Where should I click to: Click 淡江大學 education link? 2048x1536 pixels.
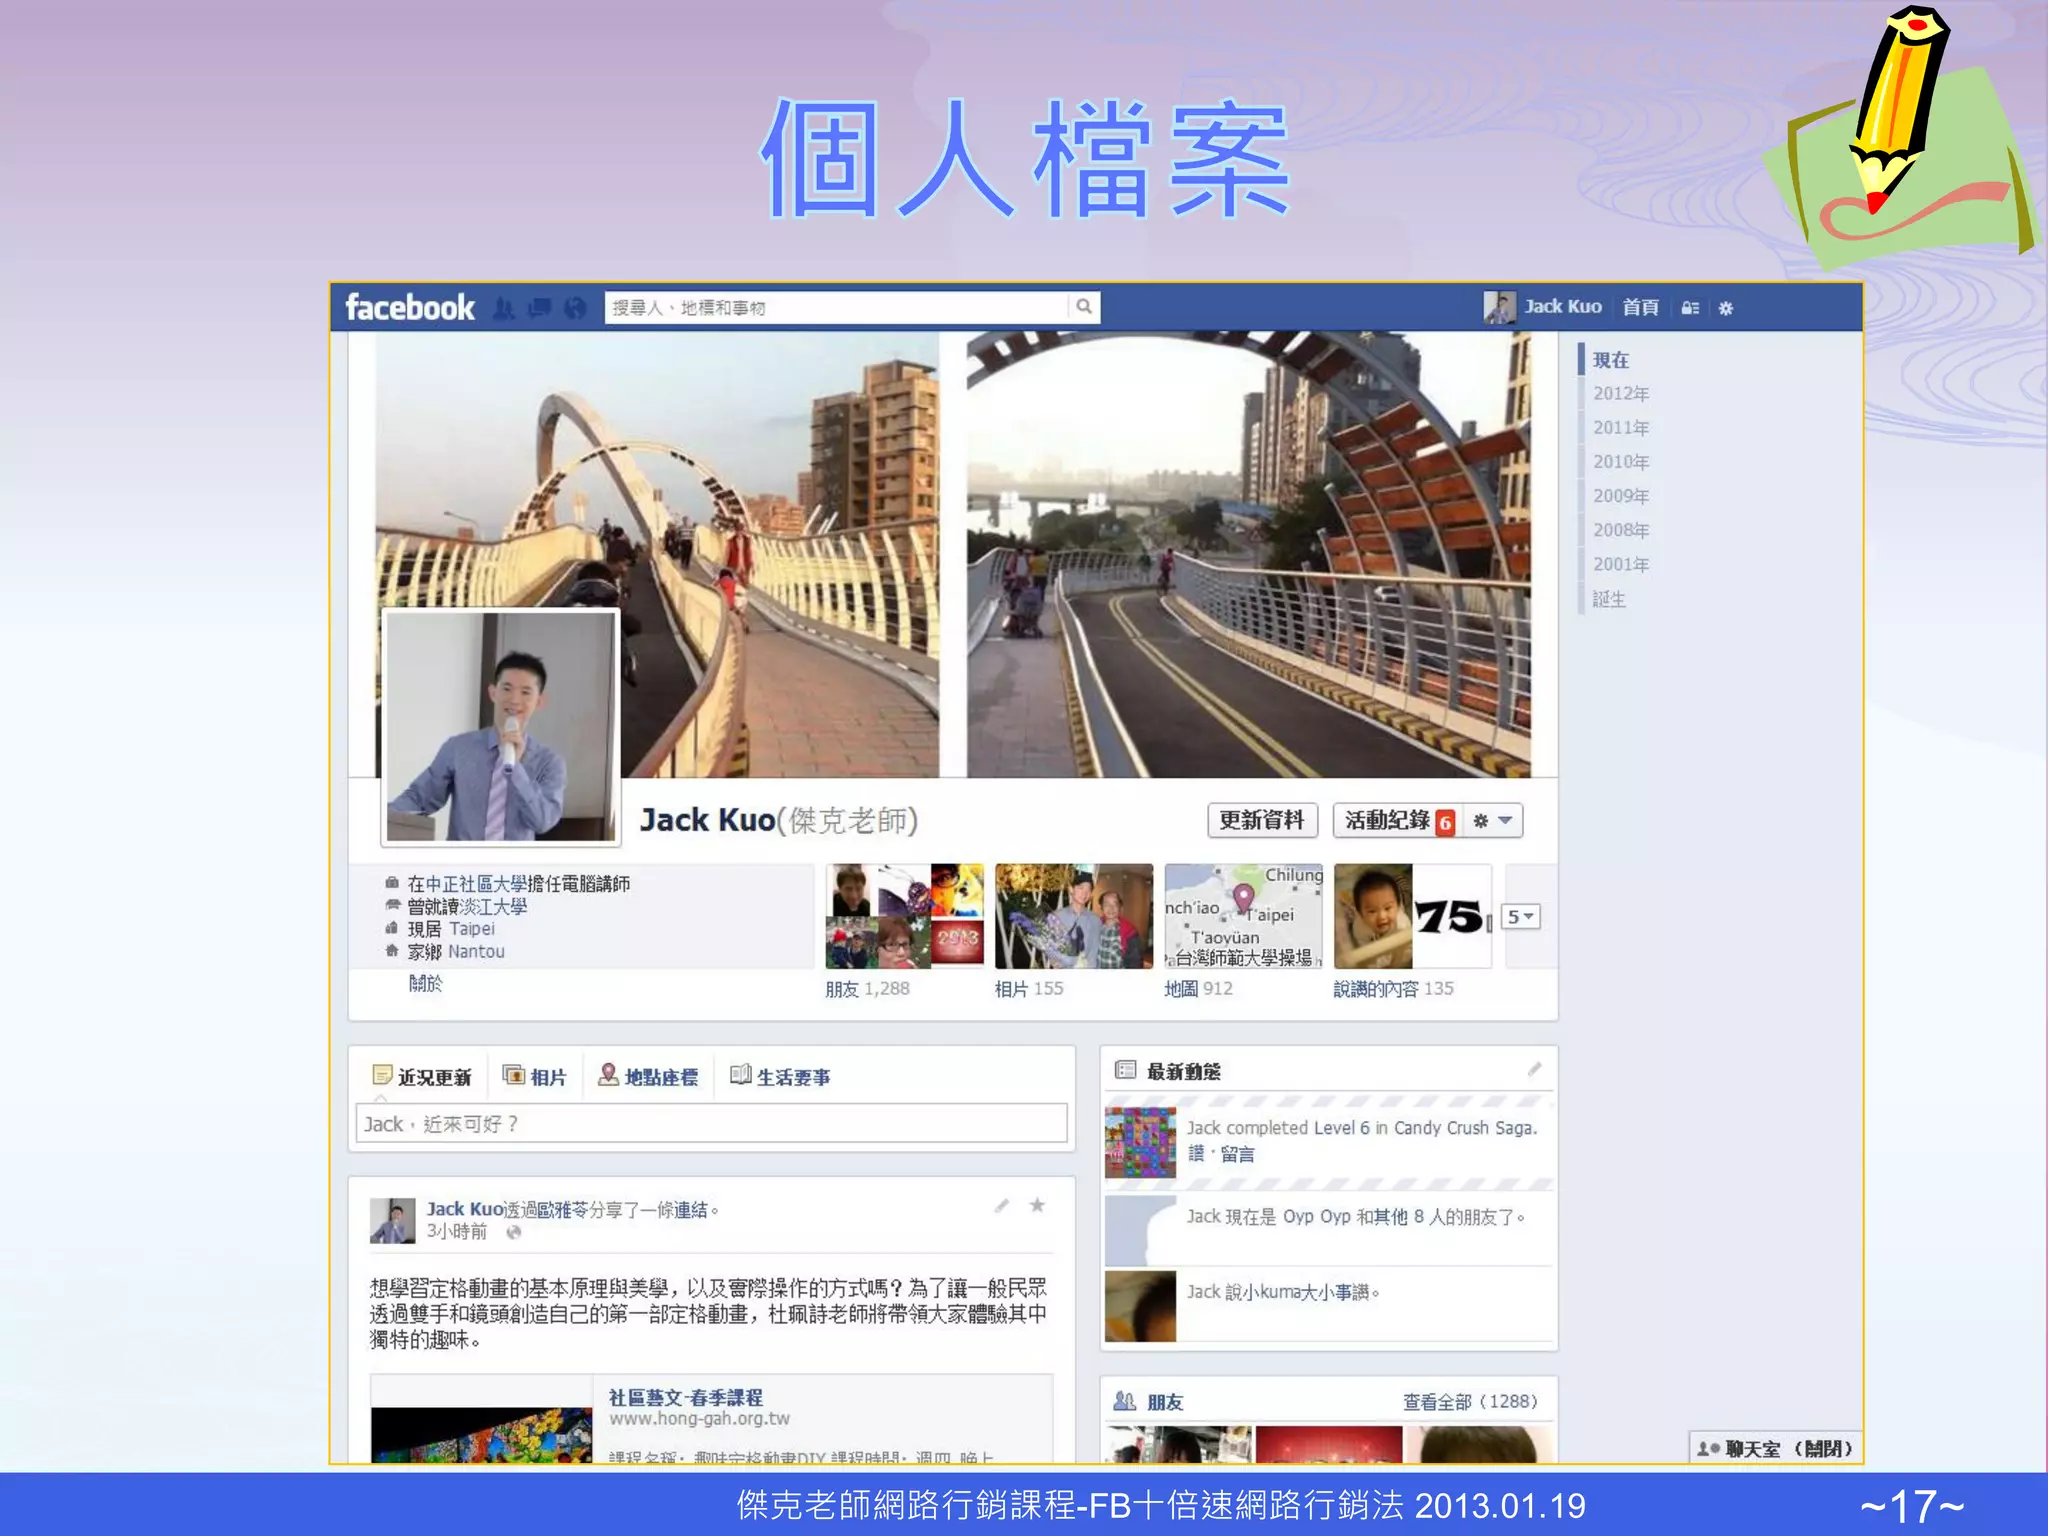[493, 907]
